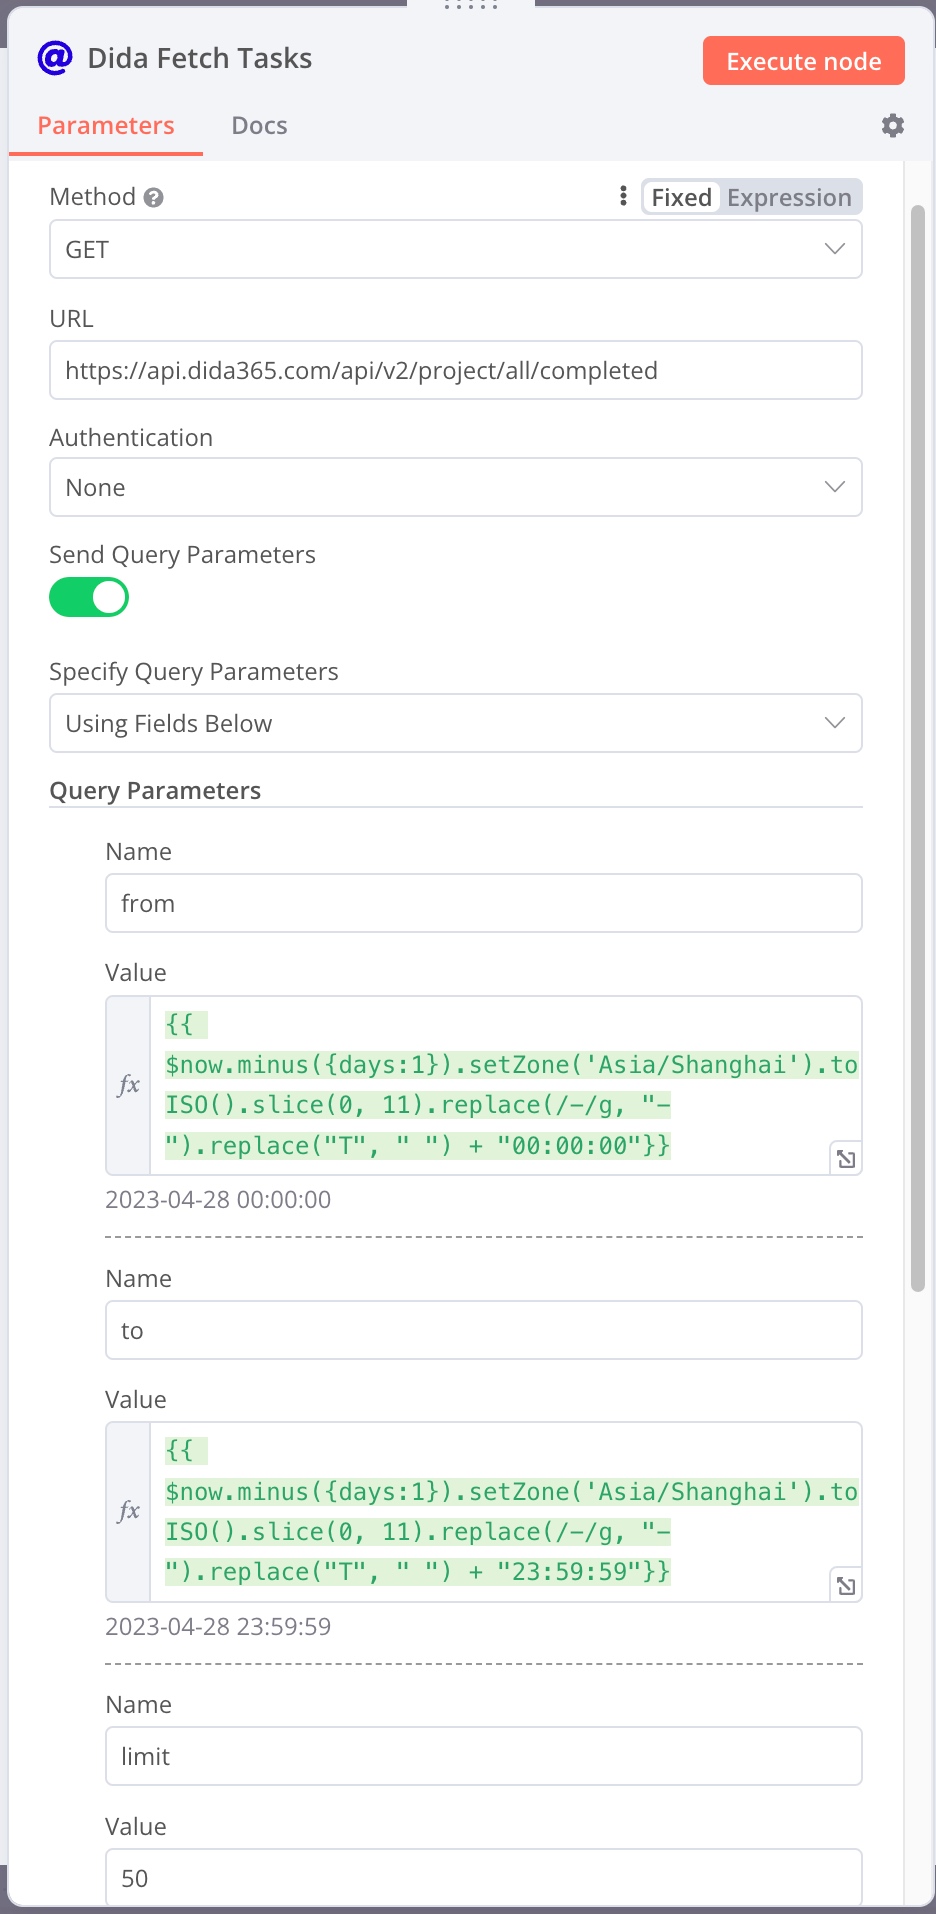Click fx icon beside 'to' value
Screen dimensions: 936x1914
[x=129, y=1511]
